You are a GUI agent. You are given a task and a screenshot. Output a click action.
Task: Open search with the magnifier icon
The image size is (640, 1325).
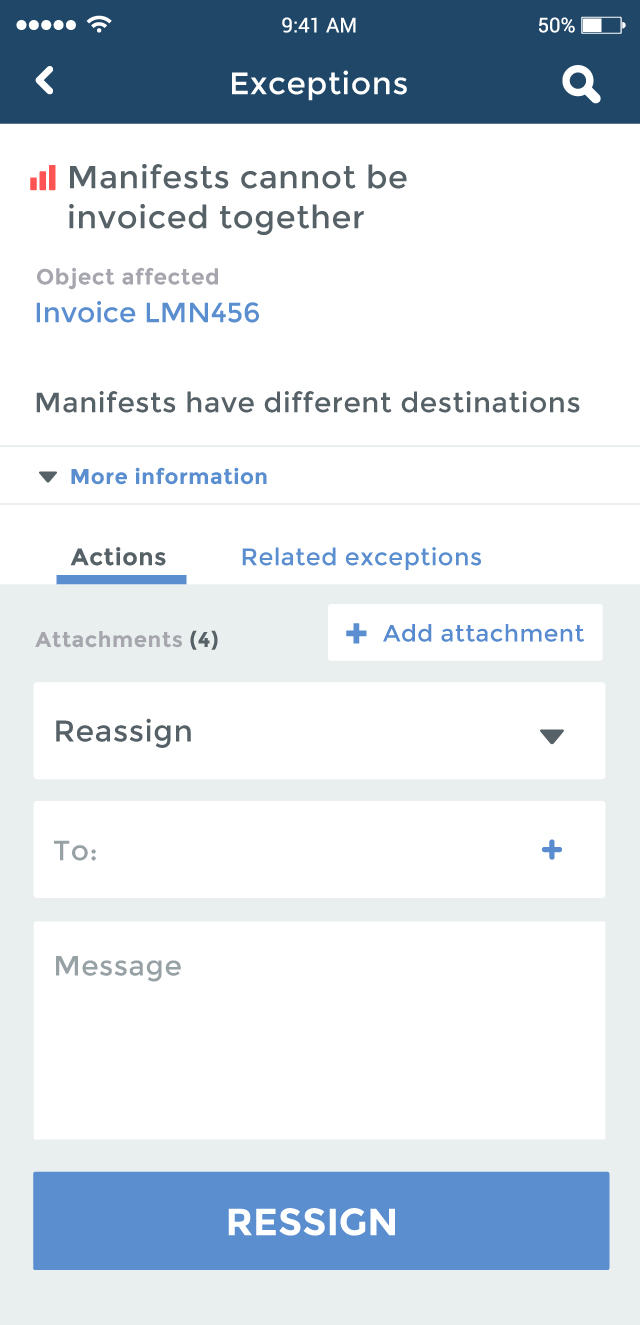581,84
